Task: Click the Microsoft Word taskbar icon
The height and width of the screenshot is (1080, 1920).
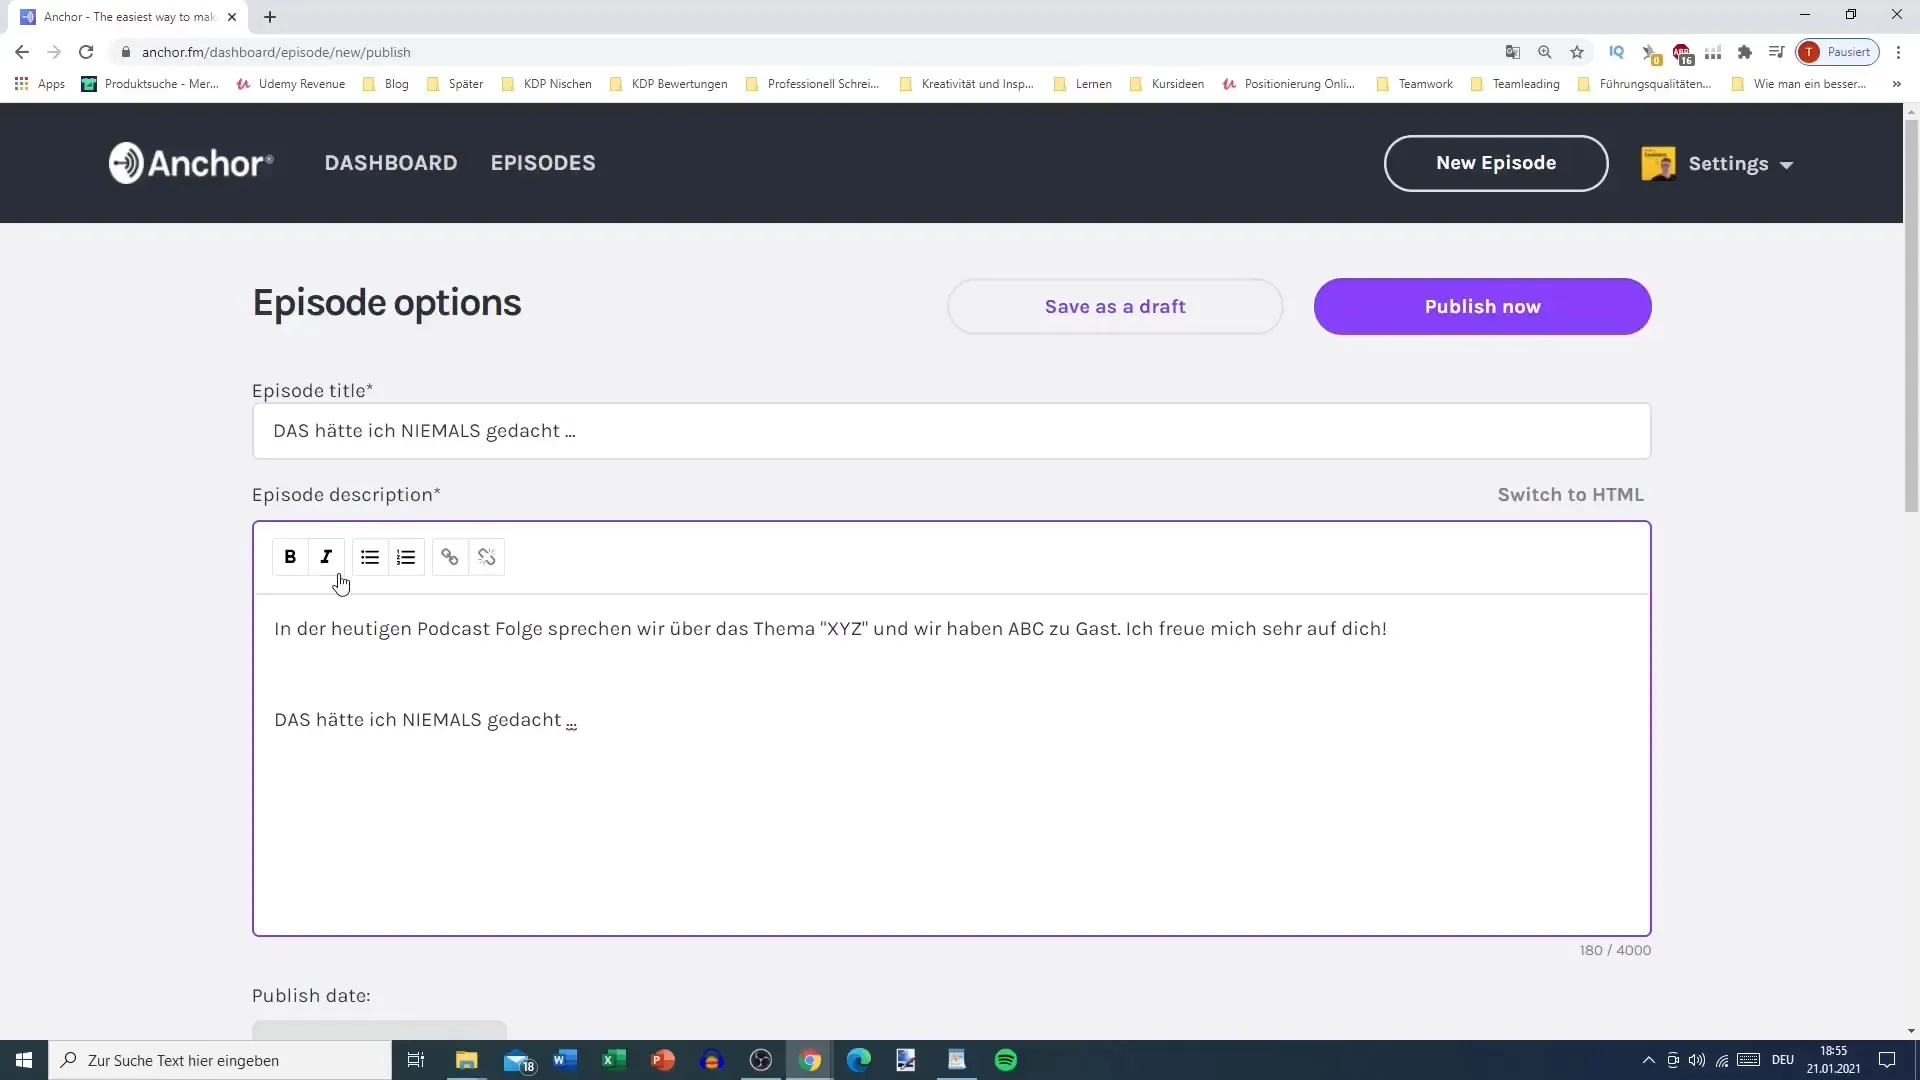Action: (x=566, y=1060)
